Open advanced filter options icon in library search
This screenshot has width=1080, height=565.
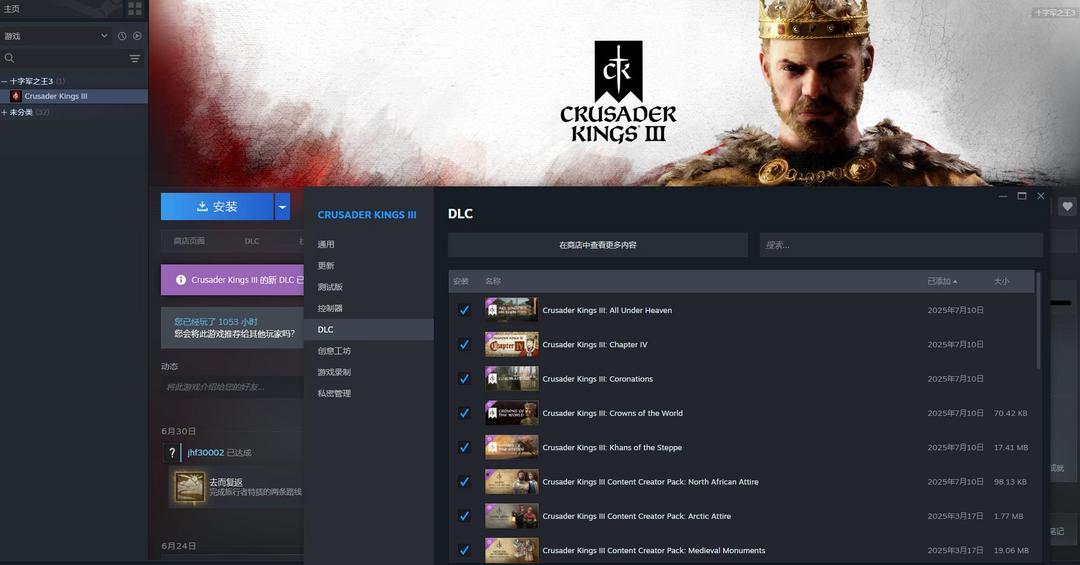coord(135,59)
